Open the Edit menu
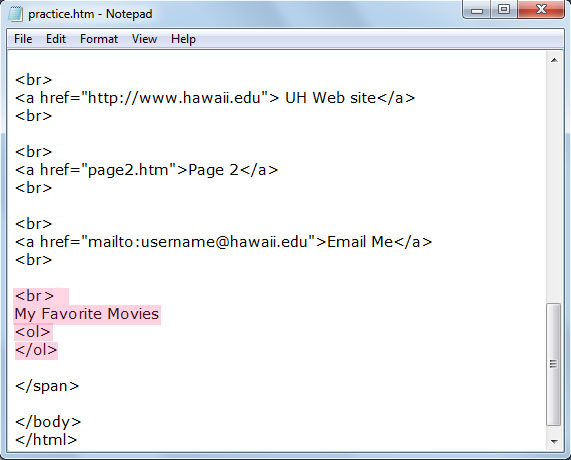The image size is (571, 460). point(56,39)
